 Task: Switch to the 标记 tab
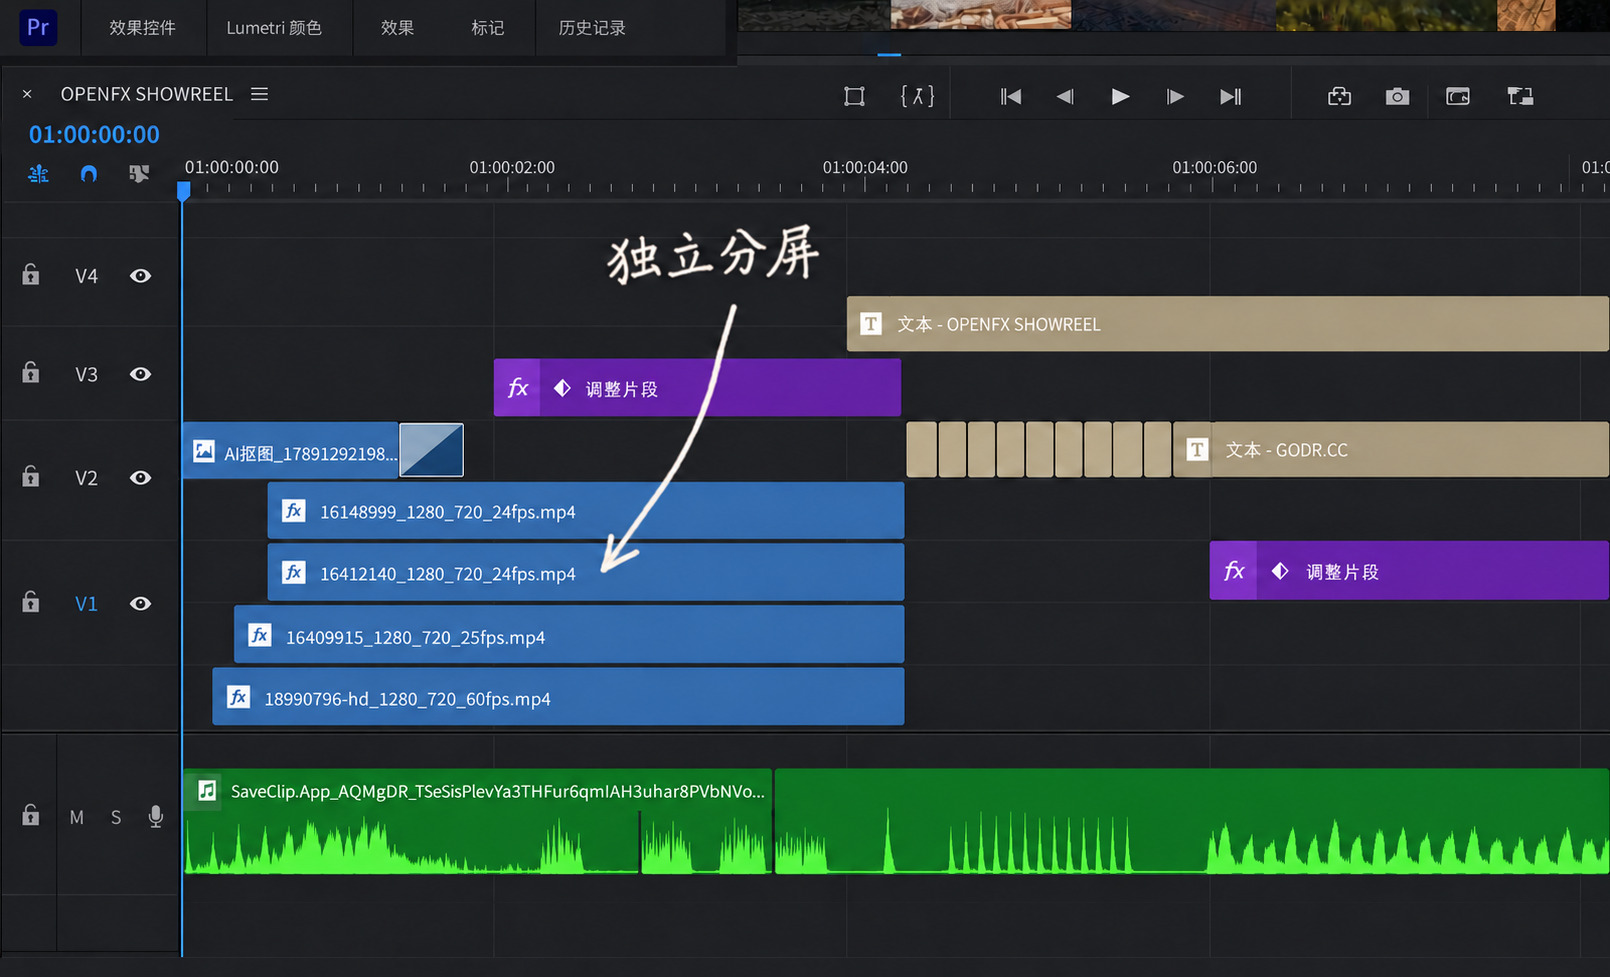click(x=488, y=28)
